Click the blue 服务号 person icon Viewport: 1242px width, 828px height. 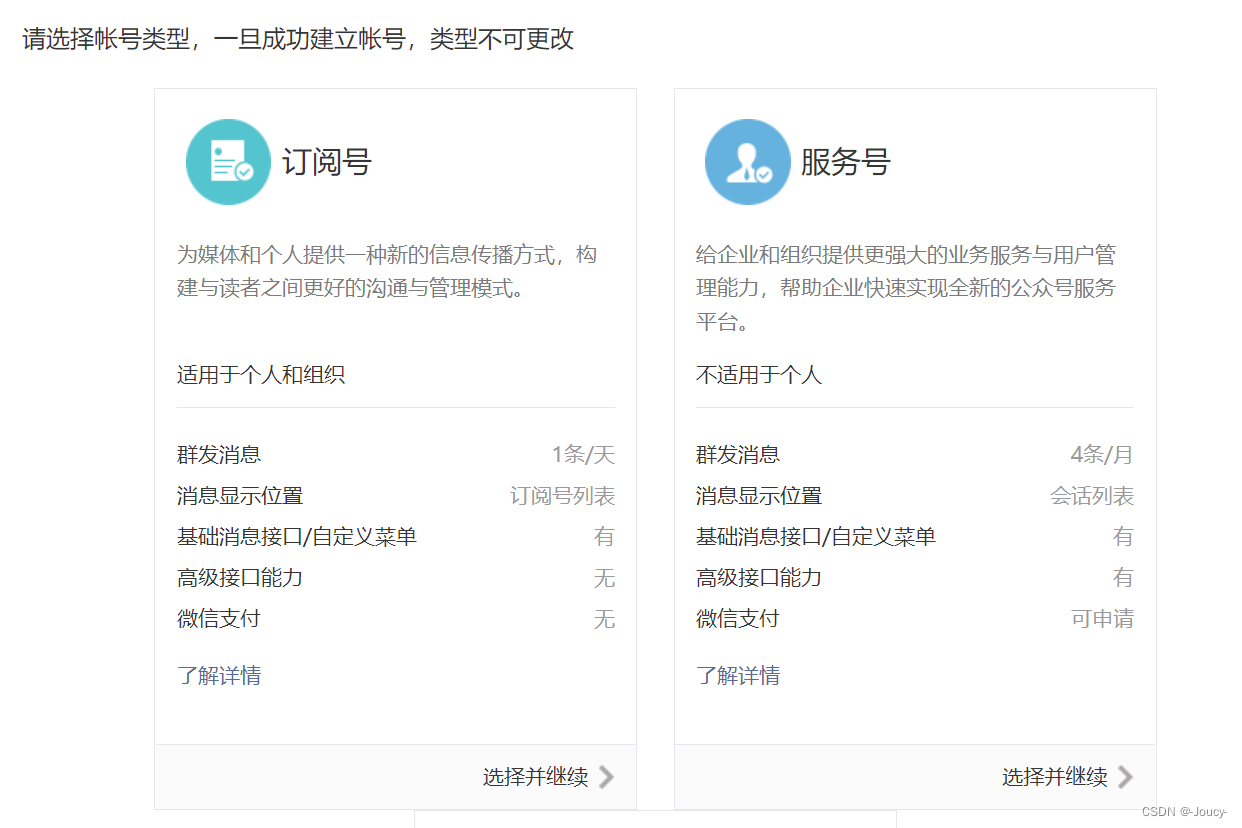coord(747,162)
